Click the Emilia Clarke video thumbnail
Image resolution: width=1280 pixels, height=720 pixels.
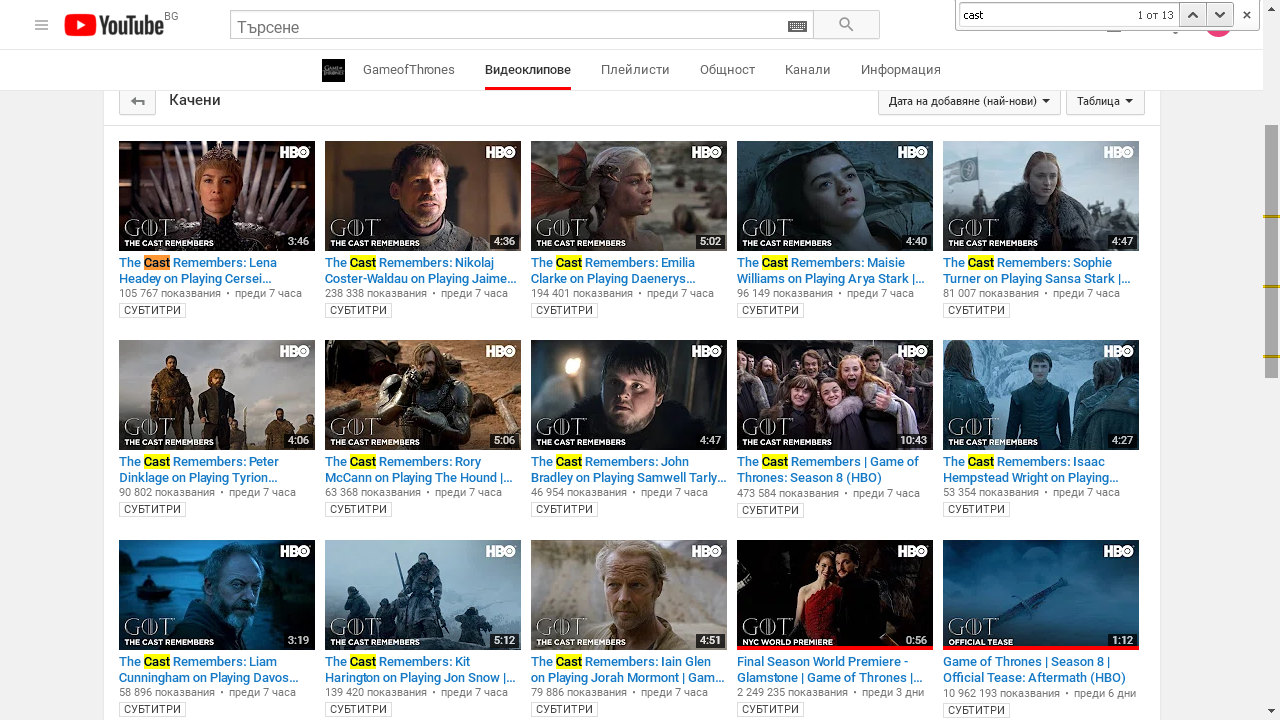click(x=628, y=196)
